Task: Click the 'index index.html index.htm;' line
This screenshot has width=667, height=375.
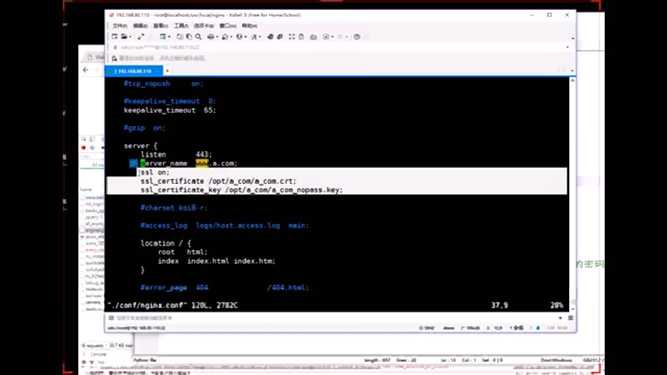Action: click(217, 261)
